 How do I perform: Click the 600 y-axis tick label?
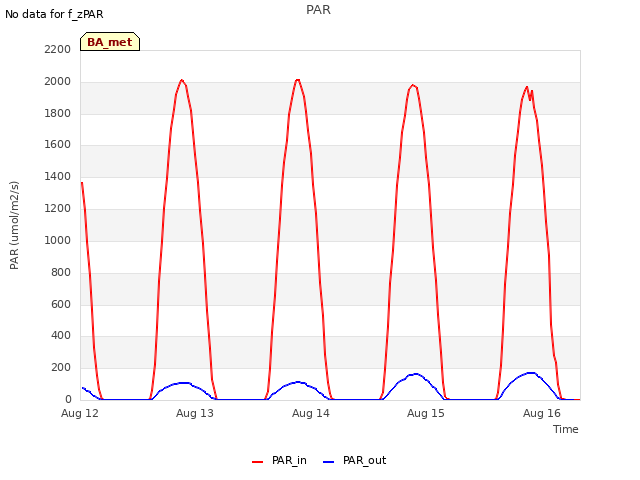click(61, 304)
